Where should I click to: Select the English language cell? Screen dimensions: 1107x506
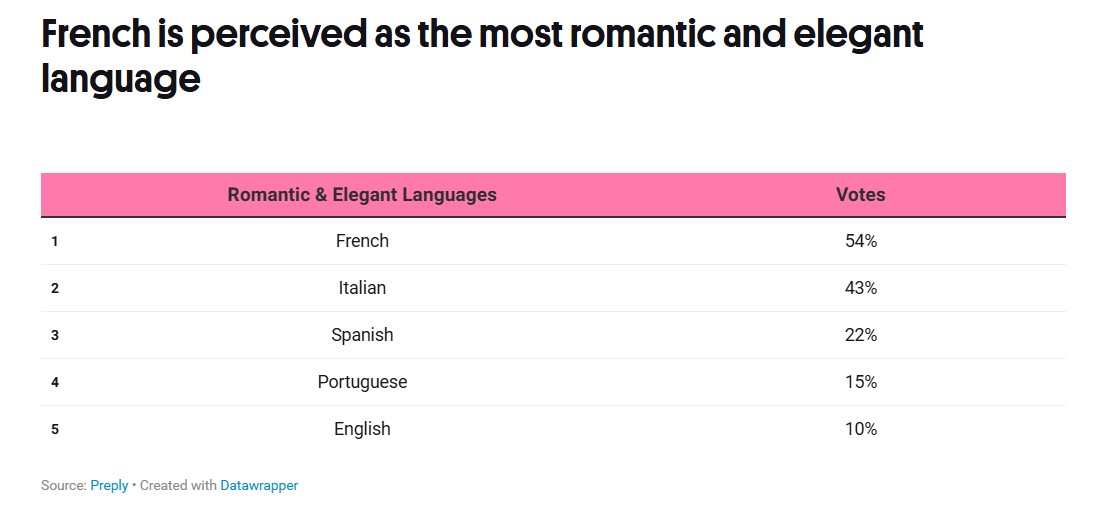point(362,429)
